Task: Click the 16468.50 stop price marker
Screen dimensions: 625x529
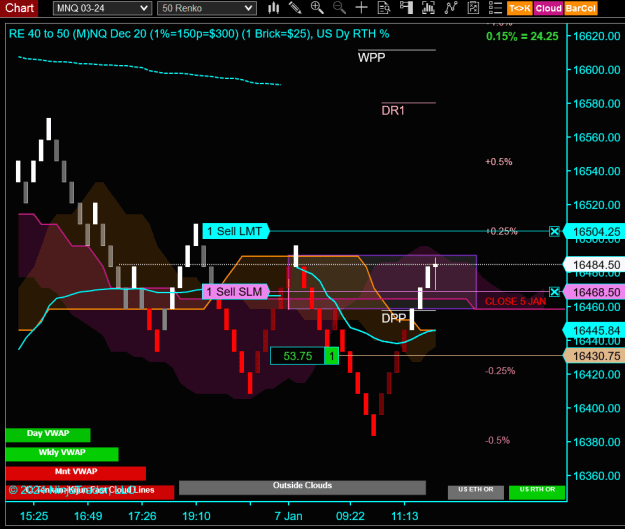Action: tap(594, 292)
